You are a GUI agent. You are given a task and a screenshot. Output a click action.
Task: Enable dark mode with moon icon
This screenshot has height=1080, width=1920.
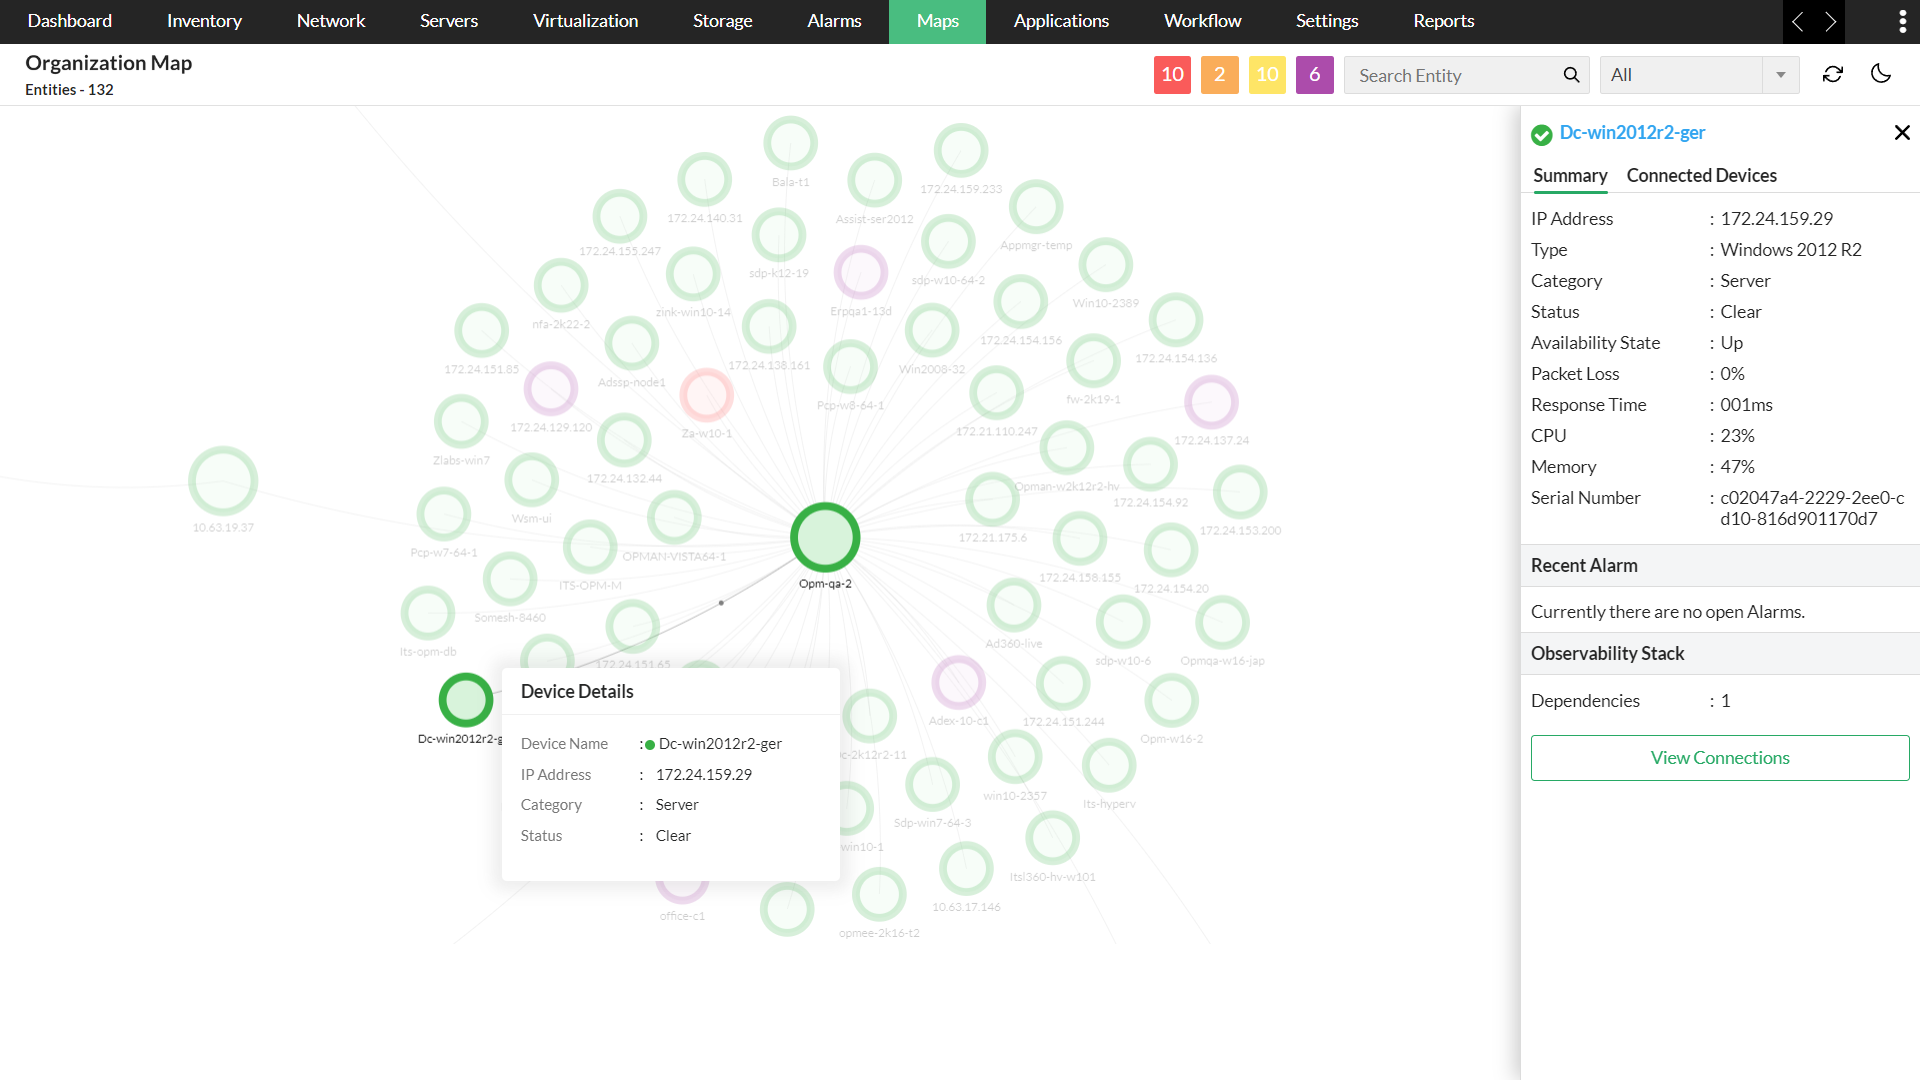(1881, 74)
